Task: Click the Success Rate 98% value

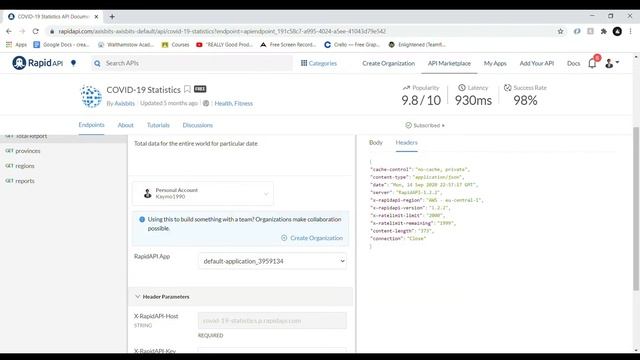Action: pyautogui.click(x=525, y=100)
